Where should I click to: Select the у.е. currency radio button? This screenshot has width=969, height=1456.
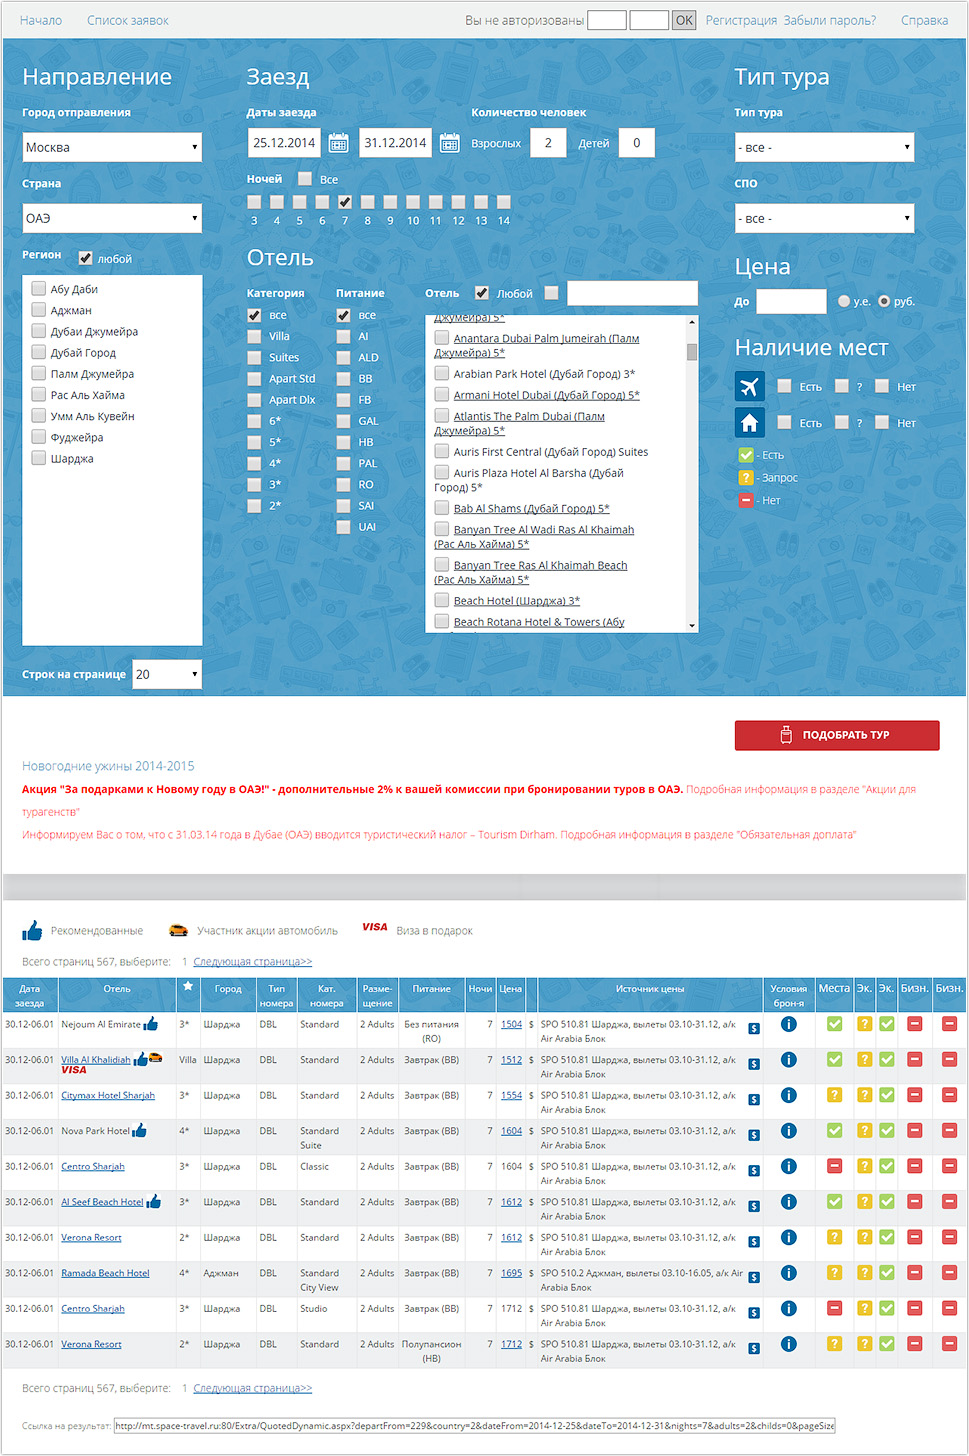click(844, 301)
